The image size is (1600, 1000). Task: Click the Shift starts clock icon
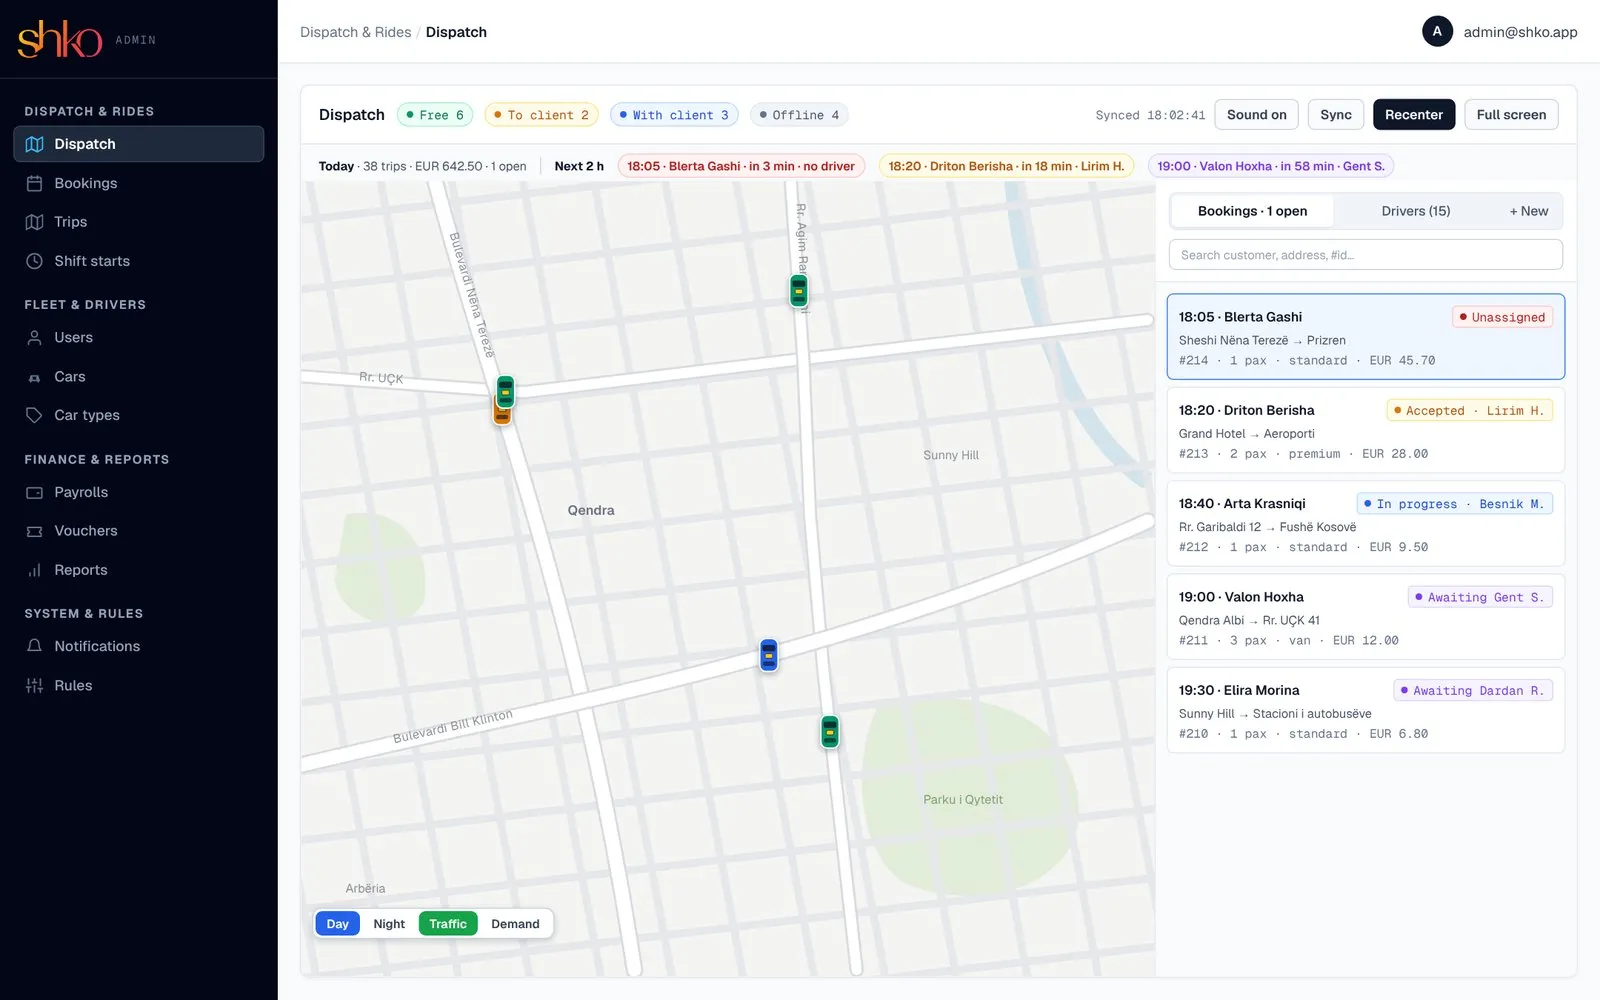click(x=34, y=261)
